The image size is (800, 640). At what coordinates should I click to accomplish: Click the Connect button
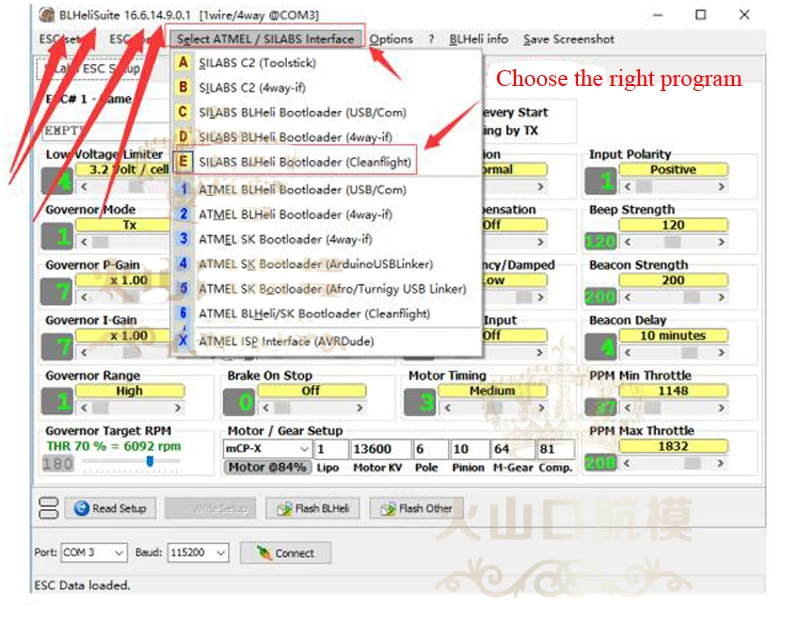coord(286,553)
